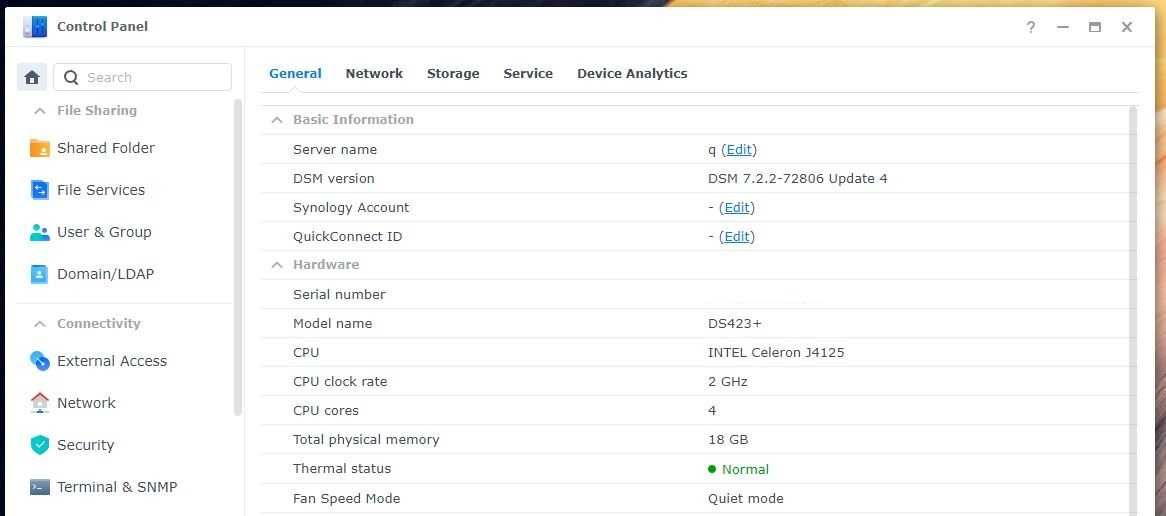The height and width of the screenshot is (516, 1166).
Task: Click the Fan Speed Mode label
Action: [x=347, y=498]
